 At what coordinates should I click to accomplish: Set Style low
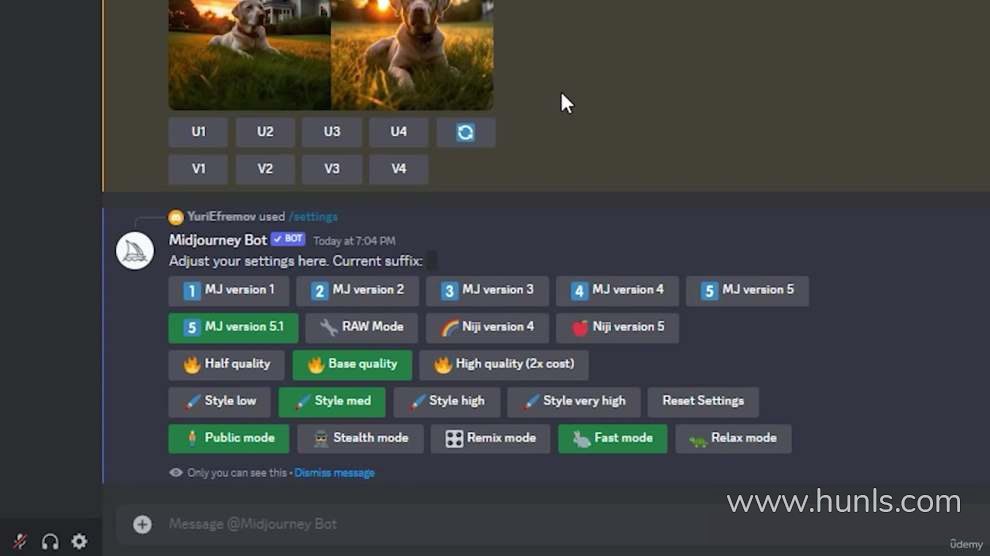(x=219, y=402)
